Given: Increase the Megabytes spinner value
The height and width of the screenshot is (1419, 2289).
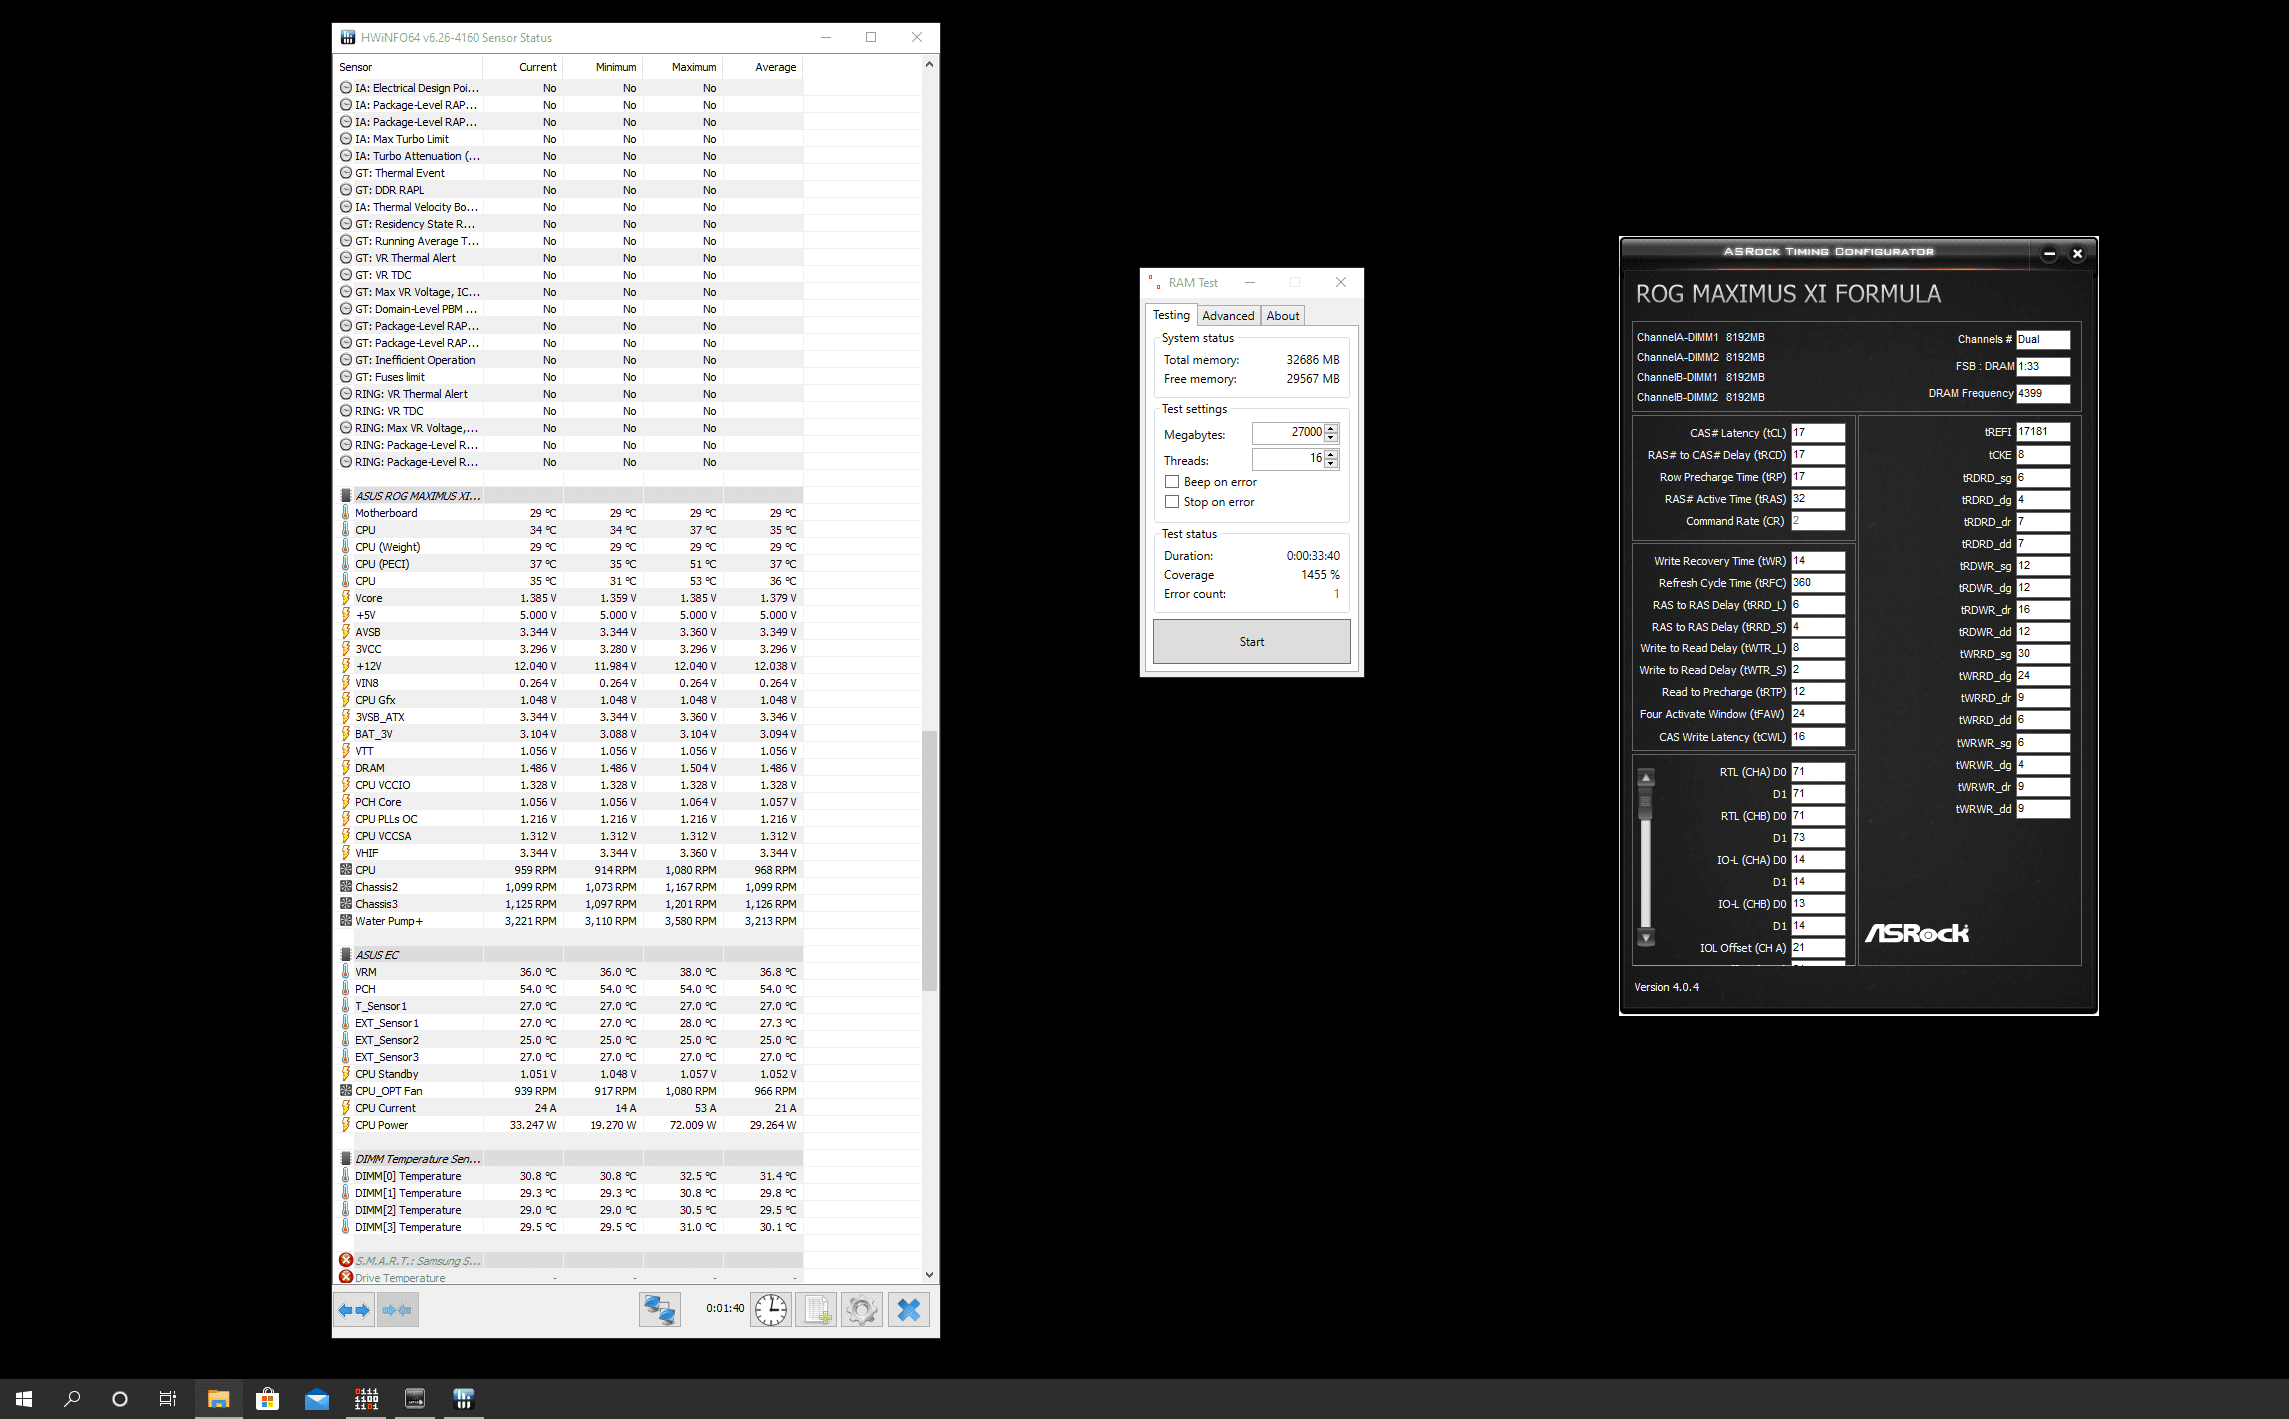Looking at the screenshot, I should pos(1331,428).
